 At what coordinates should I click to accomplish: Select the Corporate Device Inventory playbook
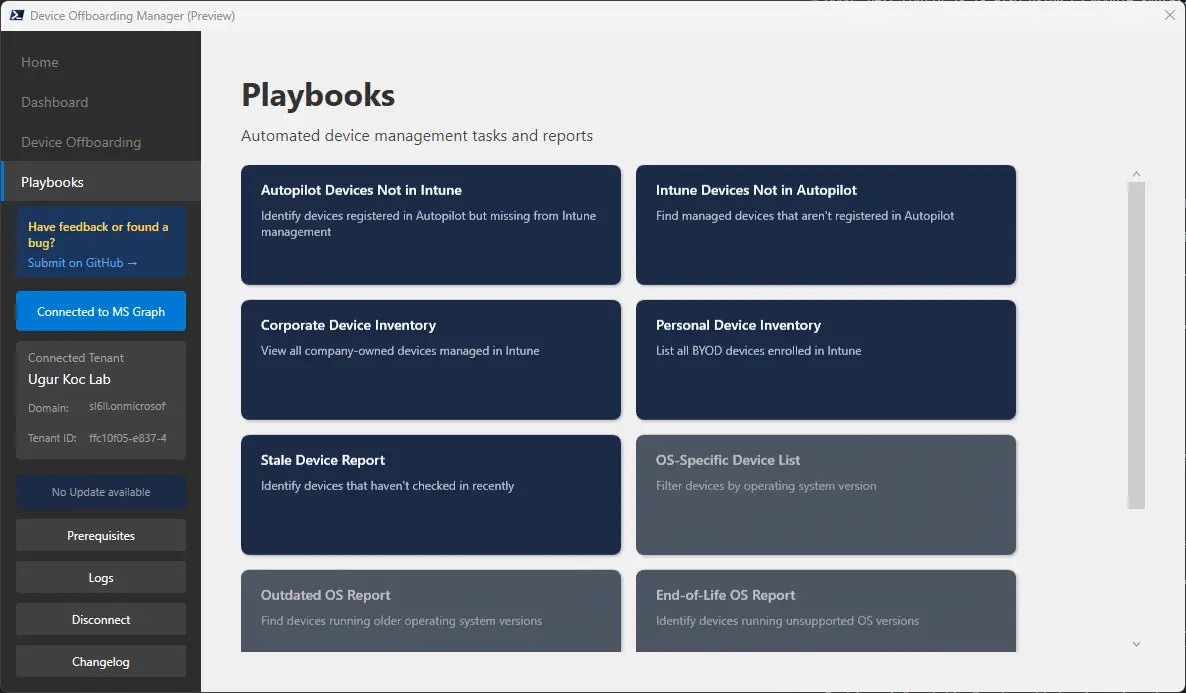tap(430, 360)
